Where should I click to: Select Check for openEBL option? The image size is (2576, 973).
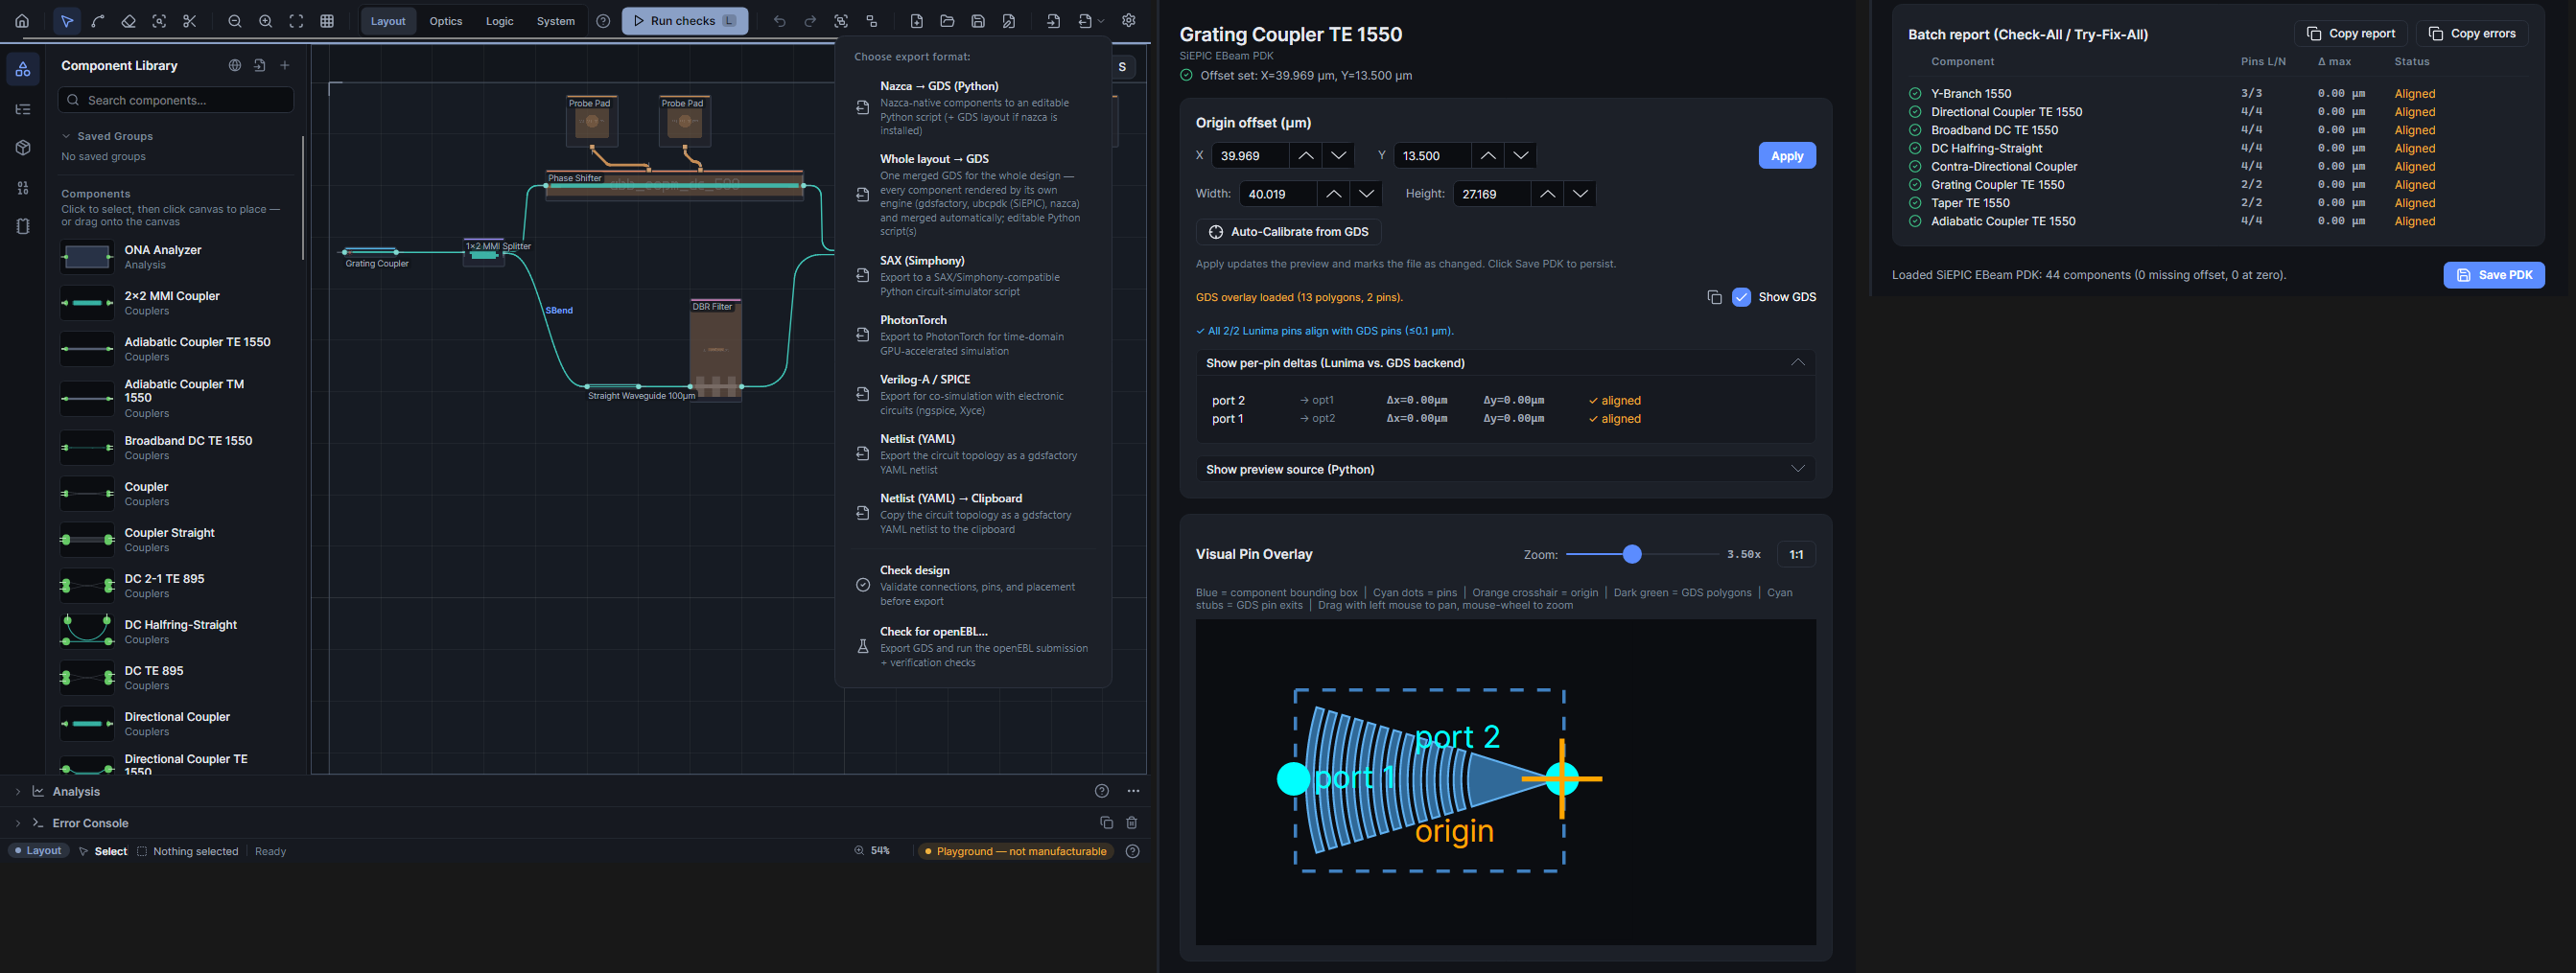(973, 646)
